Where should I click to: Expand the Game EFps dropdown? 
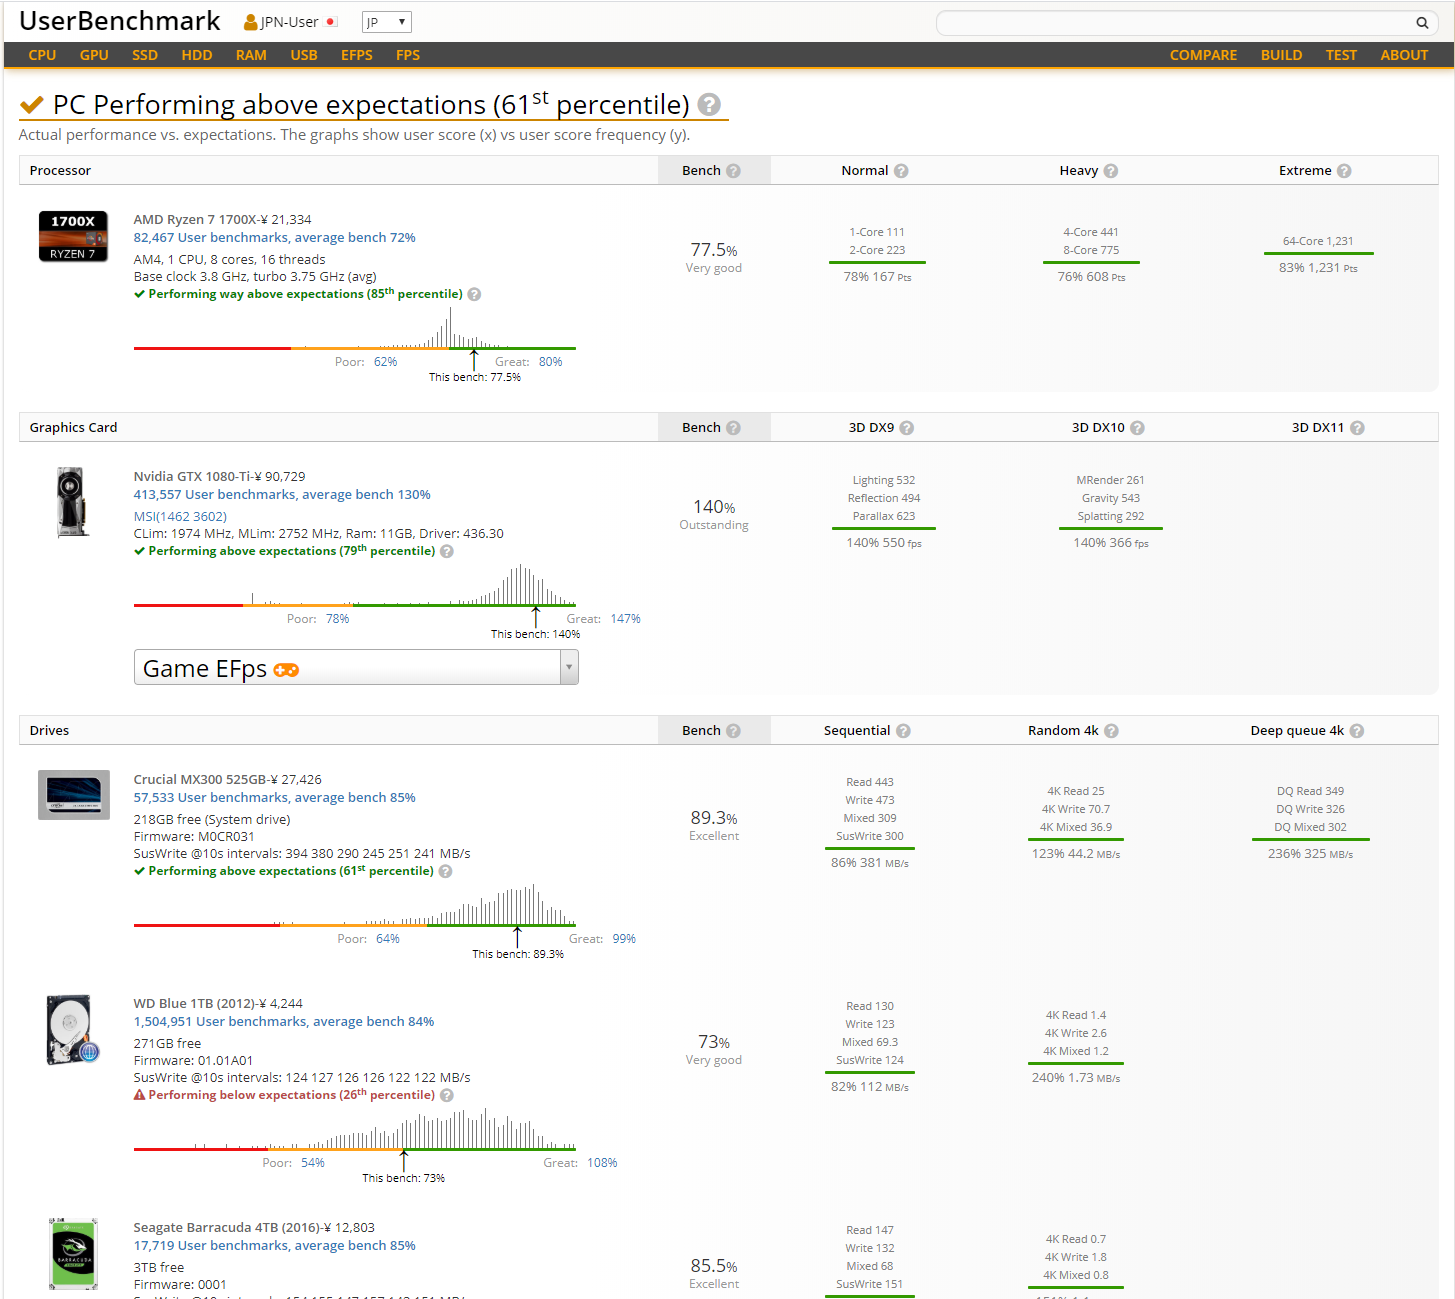(x=568, y=667)
